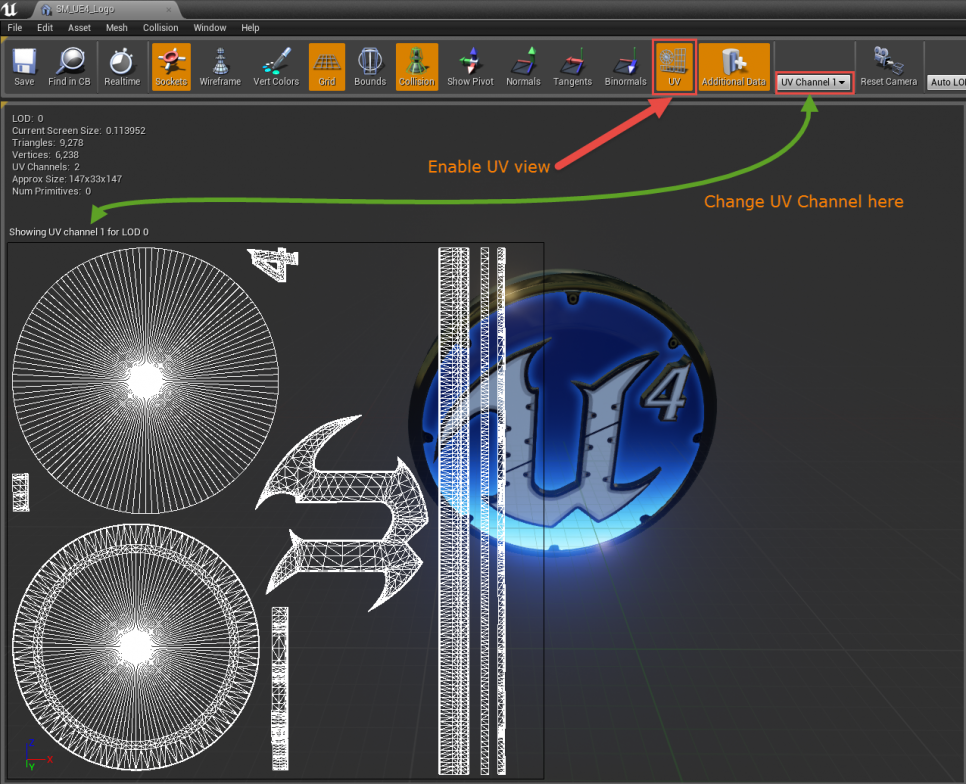Click Showing UV channel 1 label
The image size is (966, 784).
(x=78, y=232)
